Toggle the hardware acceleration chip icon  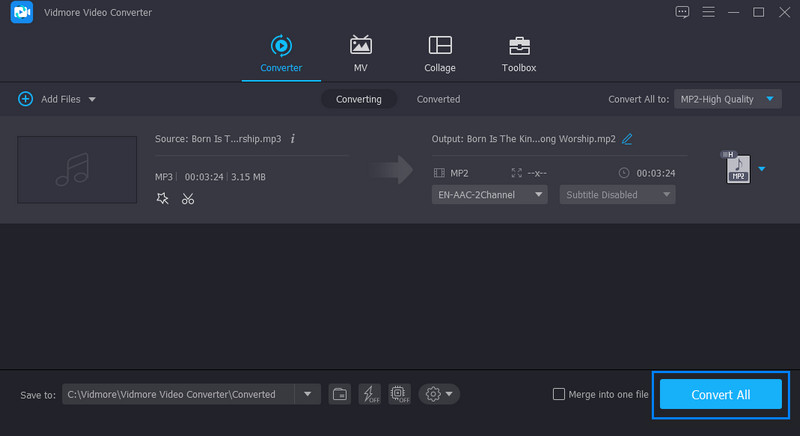[x=397, y=394]
